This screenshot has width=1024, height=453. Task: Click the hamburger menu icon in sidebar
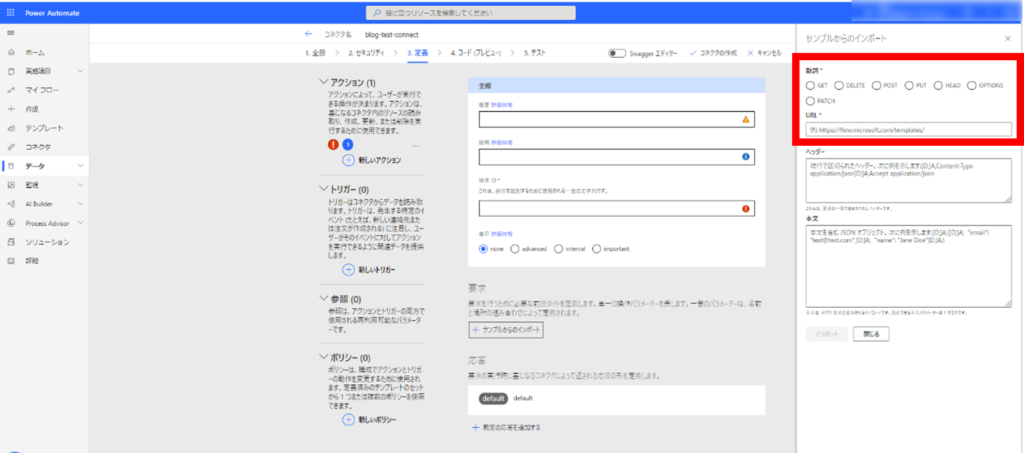(10, 33)
